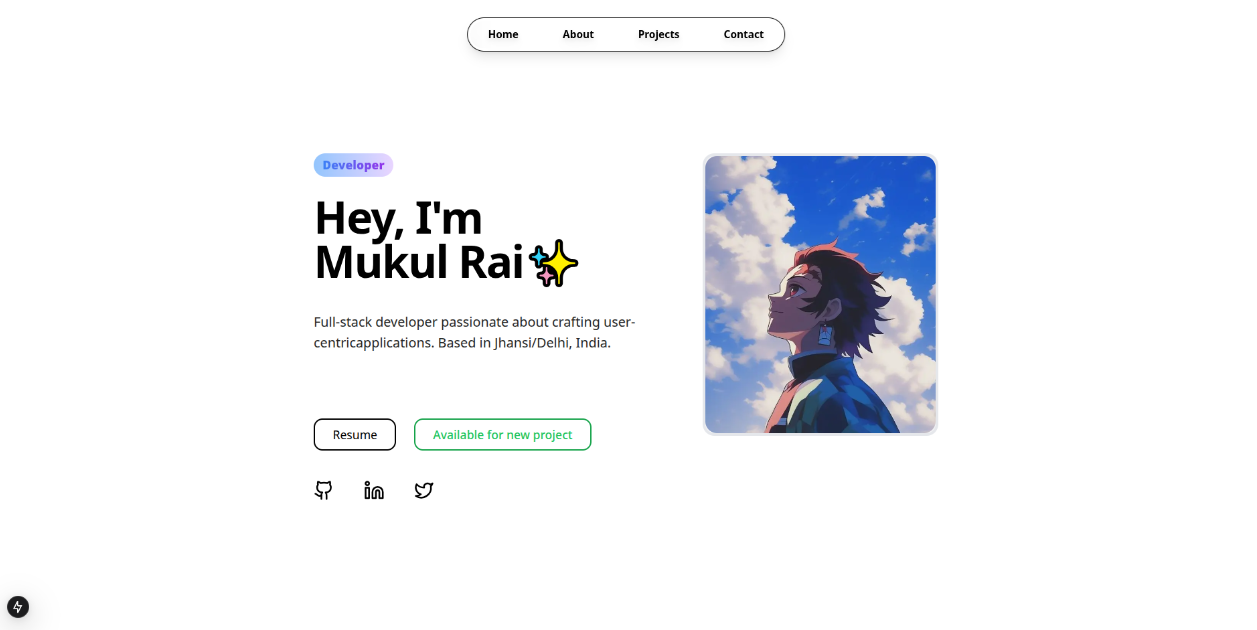The height and width of the screenshot is (630, 1257).
Task: Select Contact in the top navigation
Action: tap(744, 34)
